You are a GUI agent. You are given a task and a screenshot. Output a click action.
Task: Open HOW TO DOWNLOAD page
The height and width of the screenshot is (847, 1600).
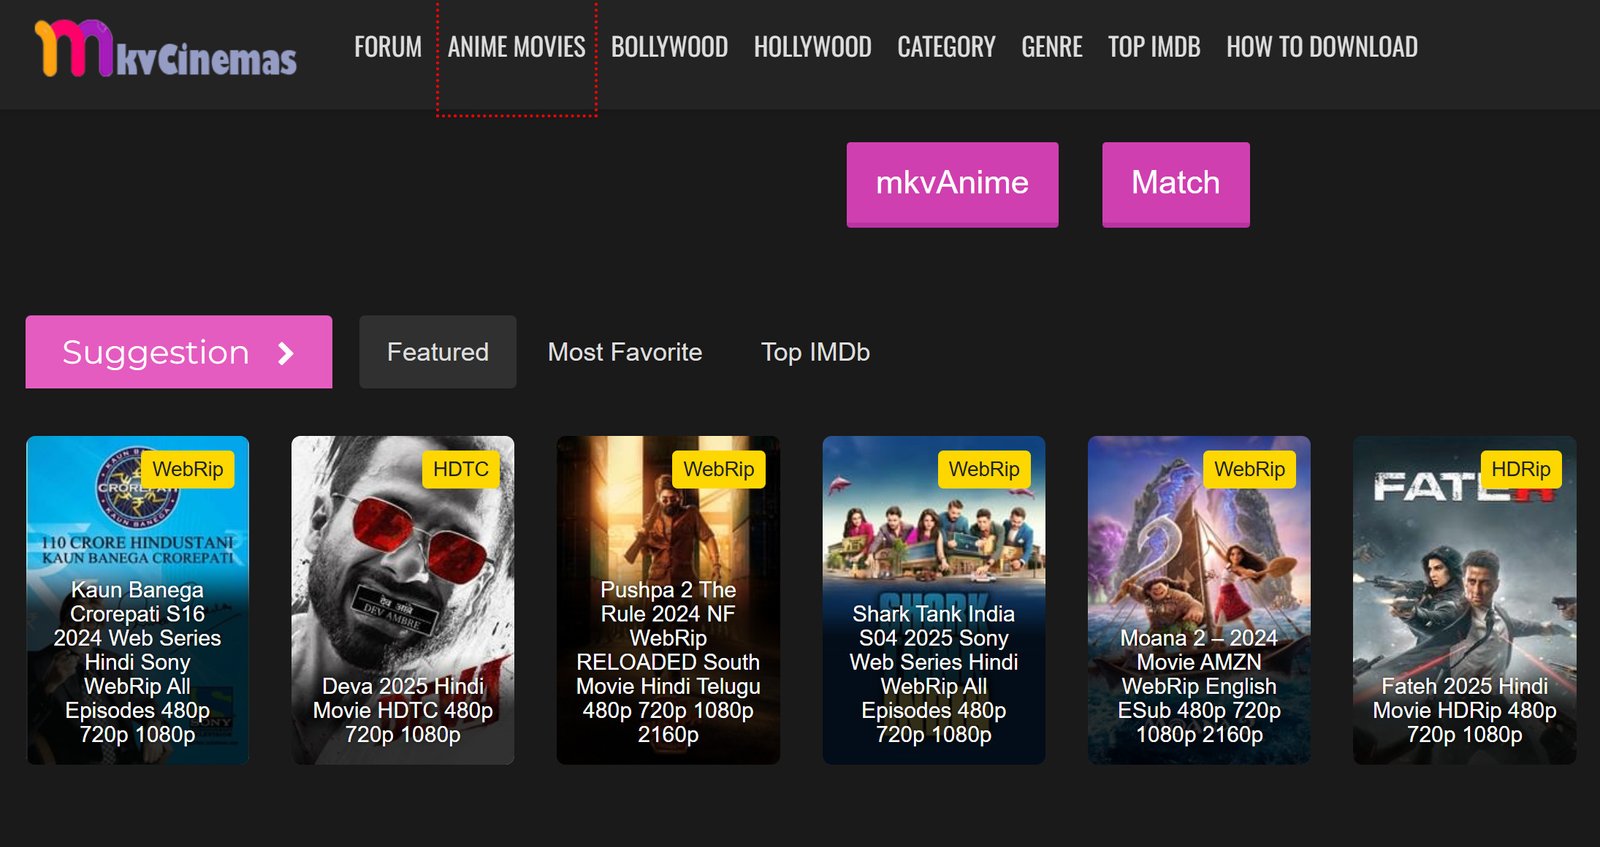pos(1322,47)
